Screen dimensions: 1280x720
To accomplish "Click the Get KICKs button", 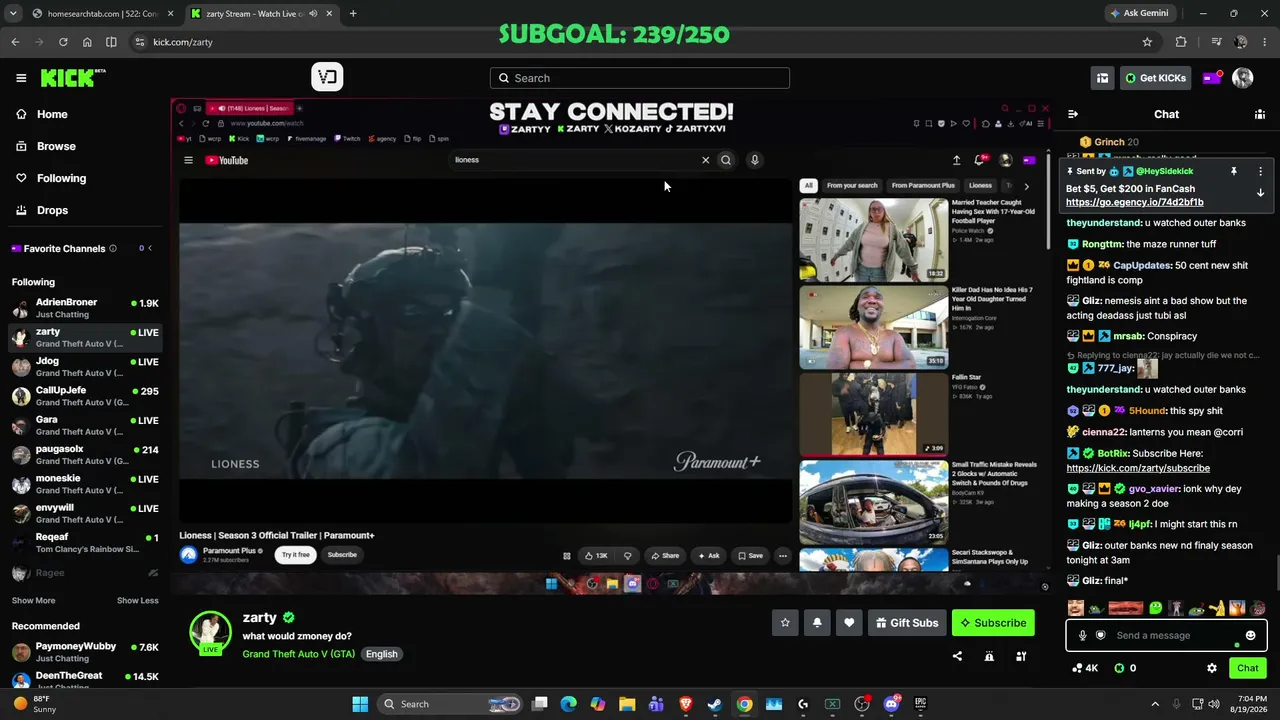I will tap(1155, 78).
